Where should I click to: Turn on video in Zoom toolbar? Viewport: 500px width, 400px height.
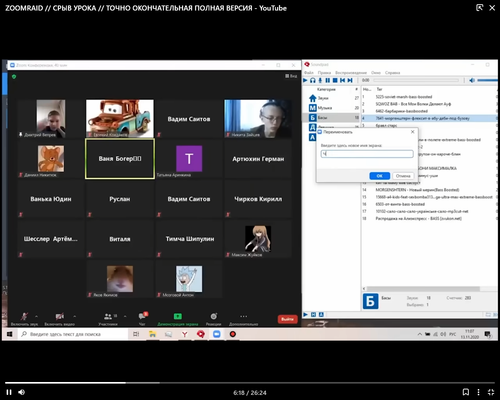coord(59,318)
